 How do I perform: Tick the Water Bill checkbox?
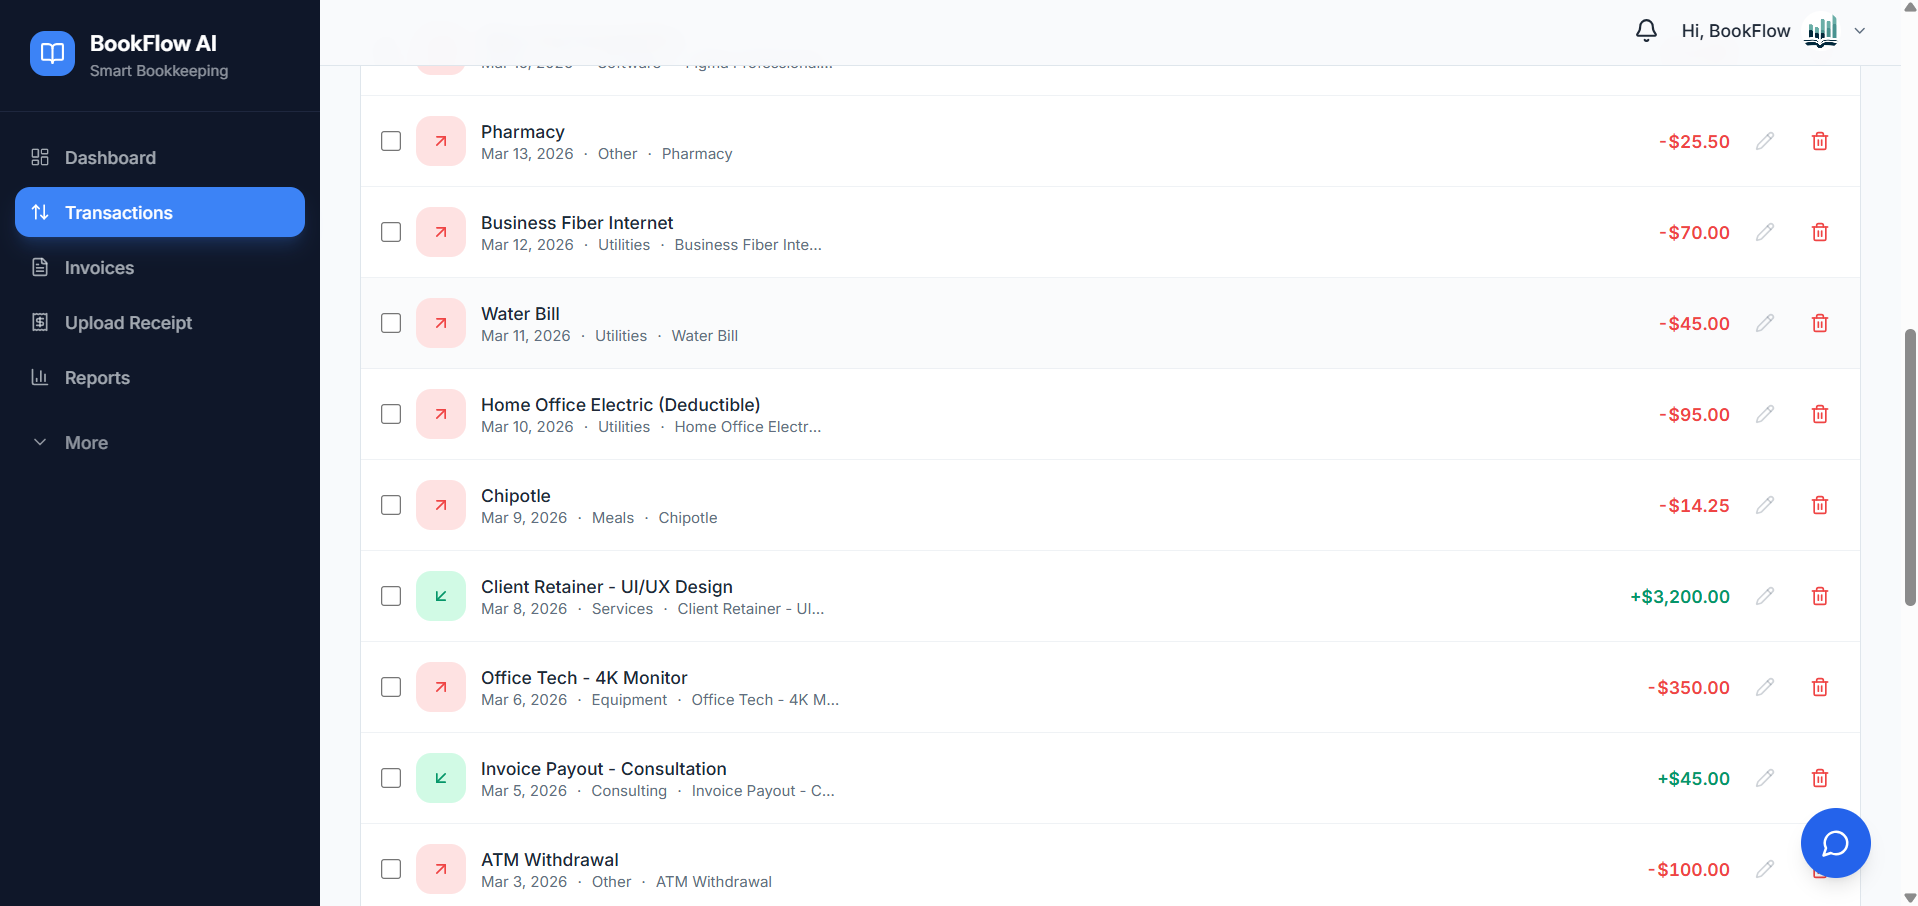coord(391,323)
